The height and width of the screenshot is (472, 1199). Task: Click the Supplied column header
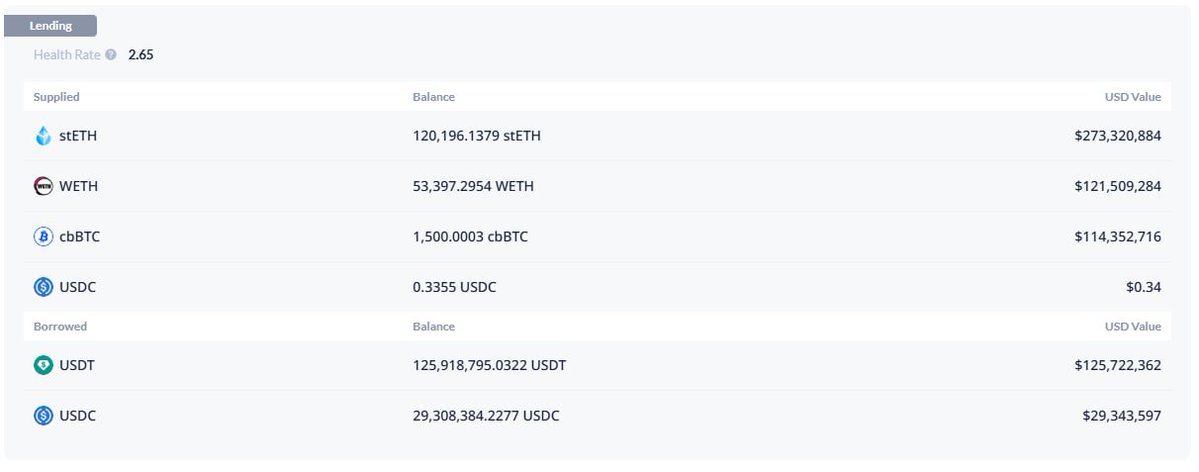(56, 97)
